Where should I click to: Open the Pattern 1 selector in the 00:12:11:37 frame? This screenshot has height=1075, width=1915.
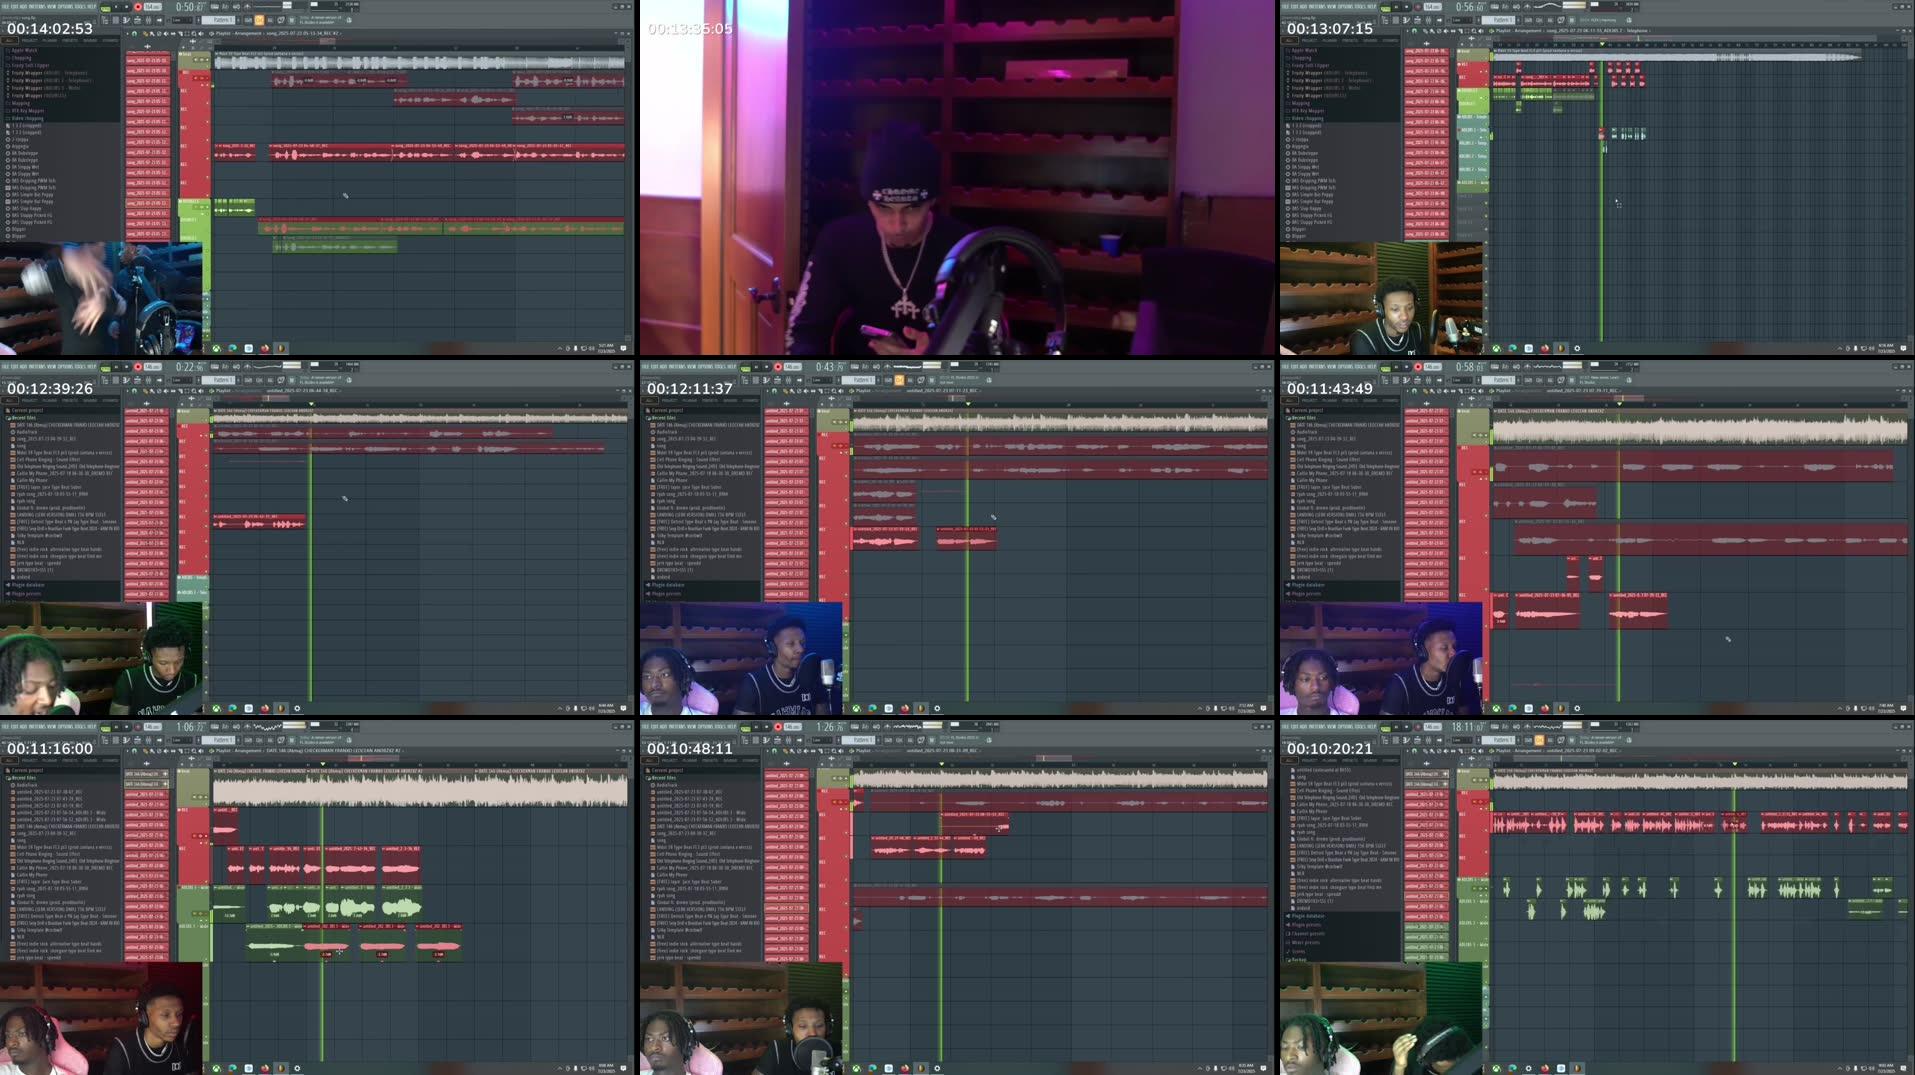coord(858,380)
